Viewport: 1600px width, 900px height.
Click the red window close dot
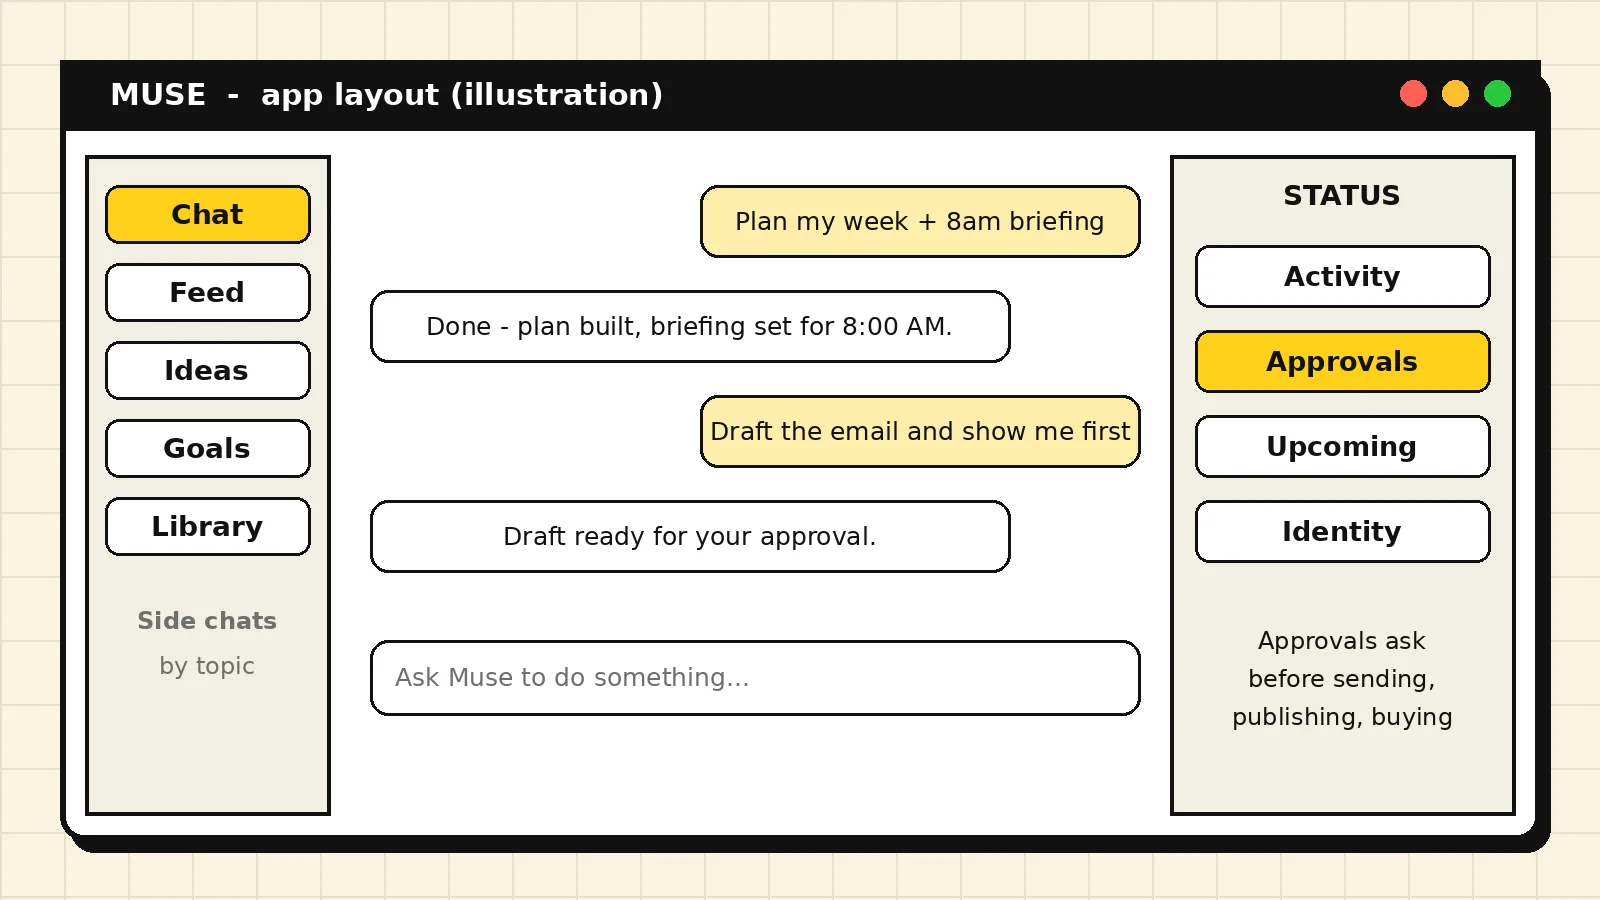1413,94
